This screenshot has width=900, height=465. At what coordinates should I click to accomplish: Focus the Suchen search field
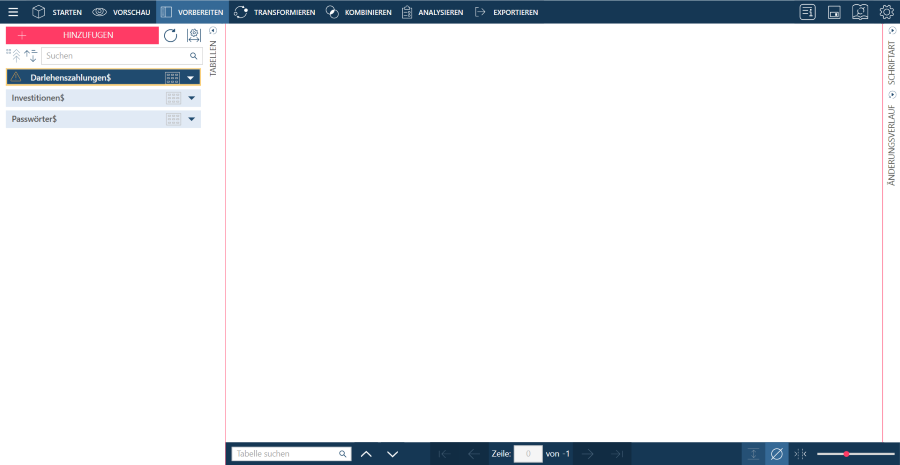[122, 56]
